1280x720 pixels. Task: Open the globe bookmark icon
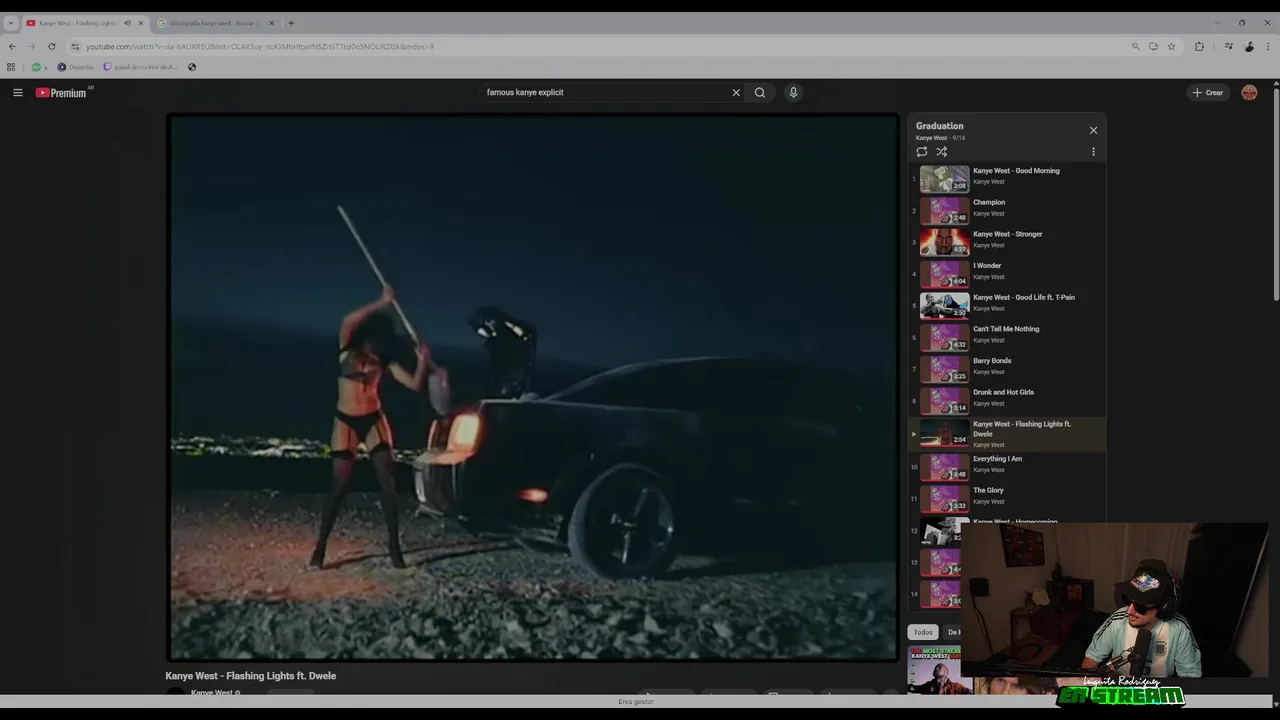(x=192, y=67)
